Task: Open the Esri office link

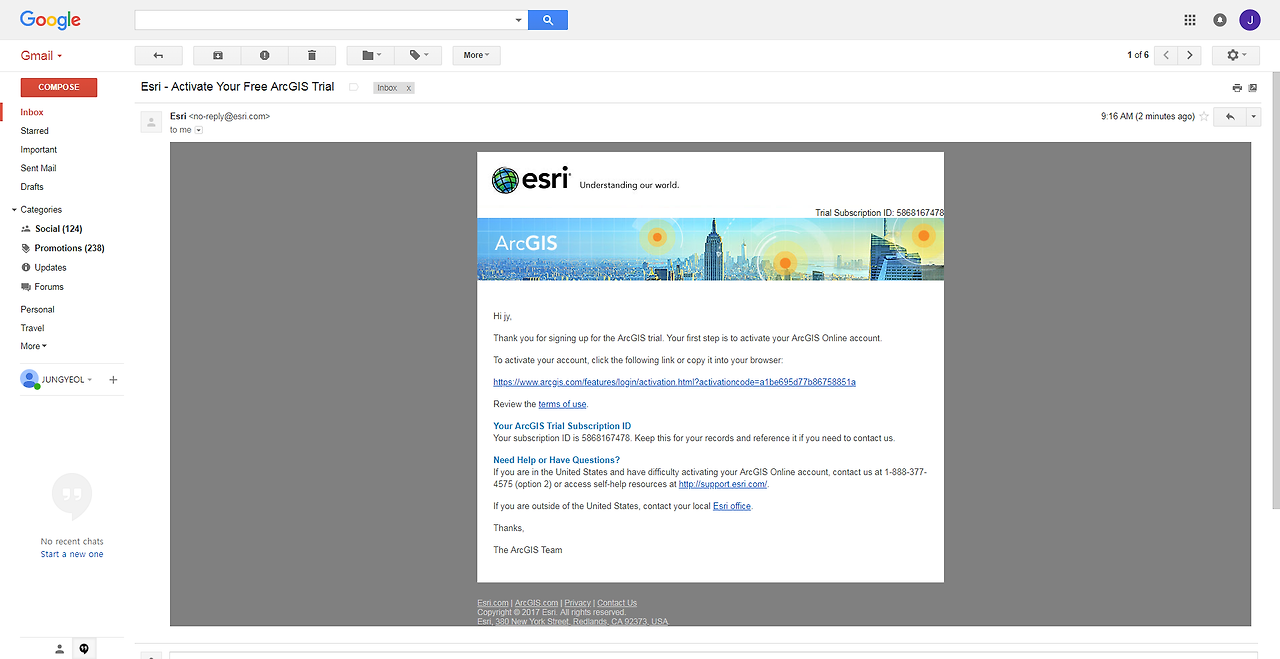Action: 731,506
